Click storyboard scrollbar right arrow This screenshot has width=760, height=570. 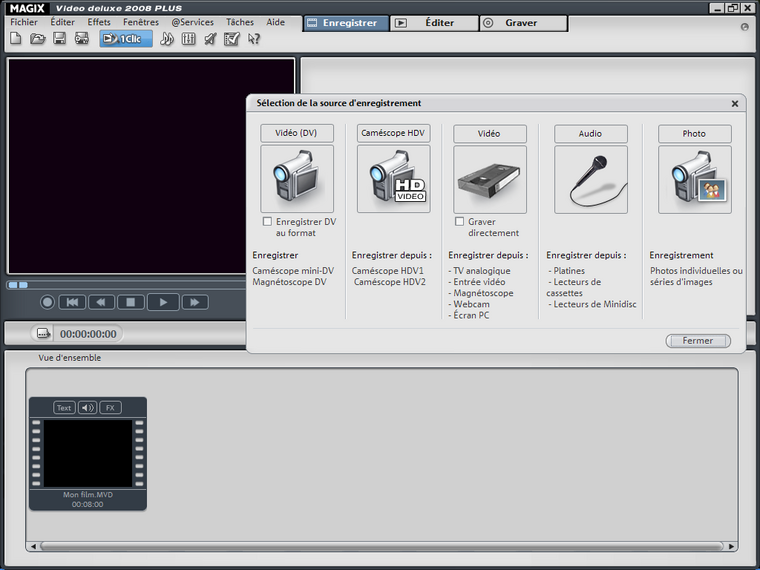coord(731,546)
